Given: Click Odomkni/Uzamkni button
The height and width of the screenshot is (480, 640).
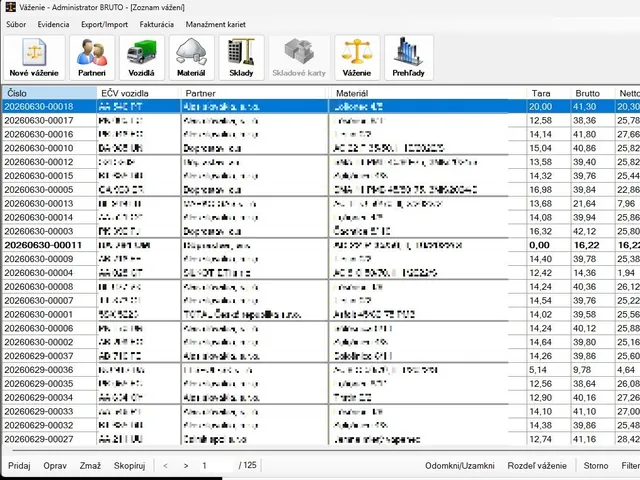Looking at the screenshot, I should [460, 466].
